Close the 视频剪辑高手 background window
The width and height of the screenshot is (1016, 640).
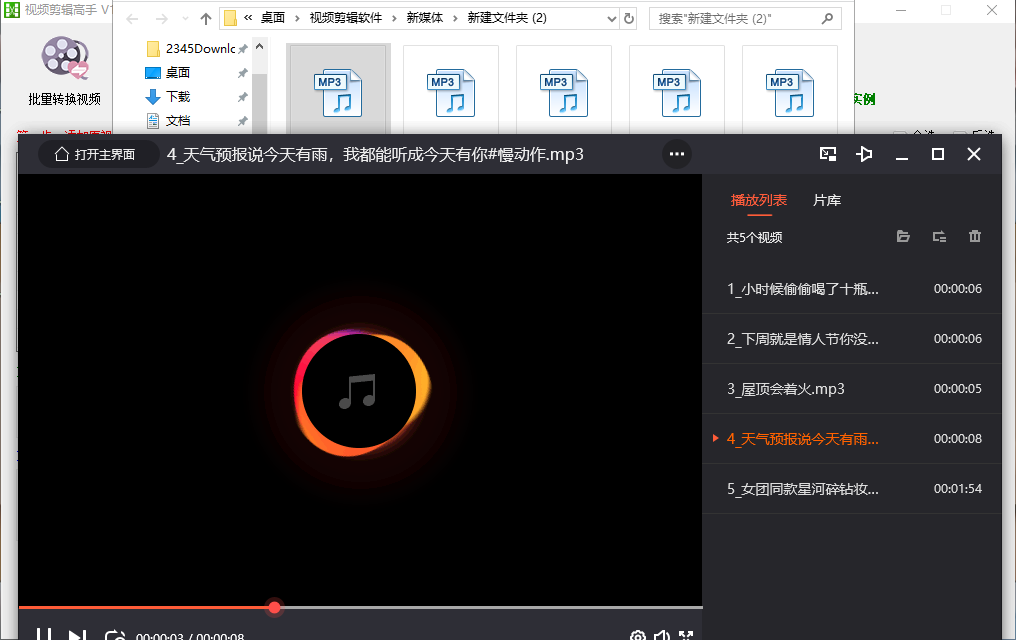coord(992,10)
